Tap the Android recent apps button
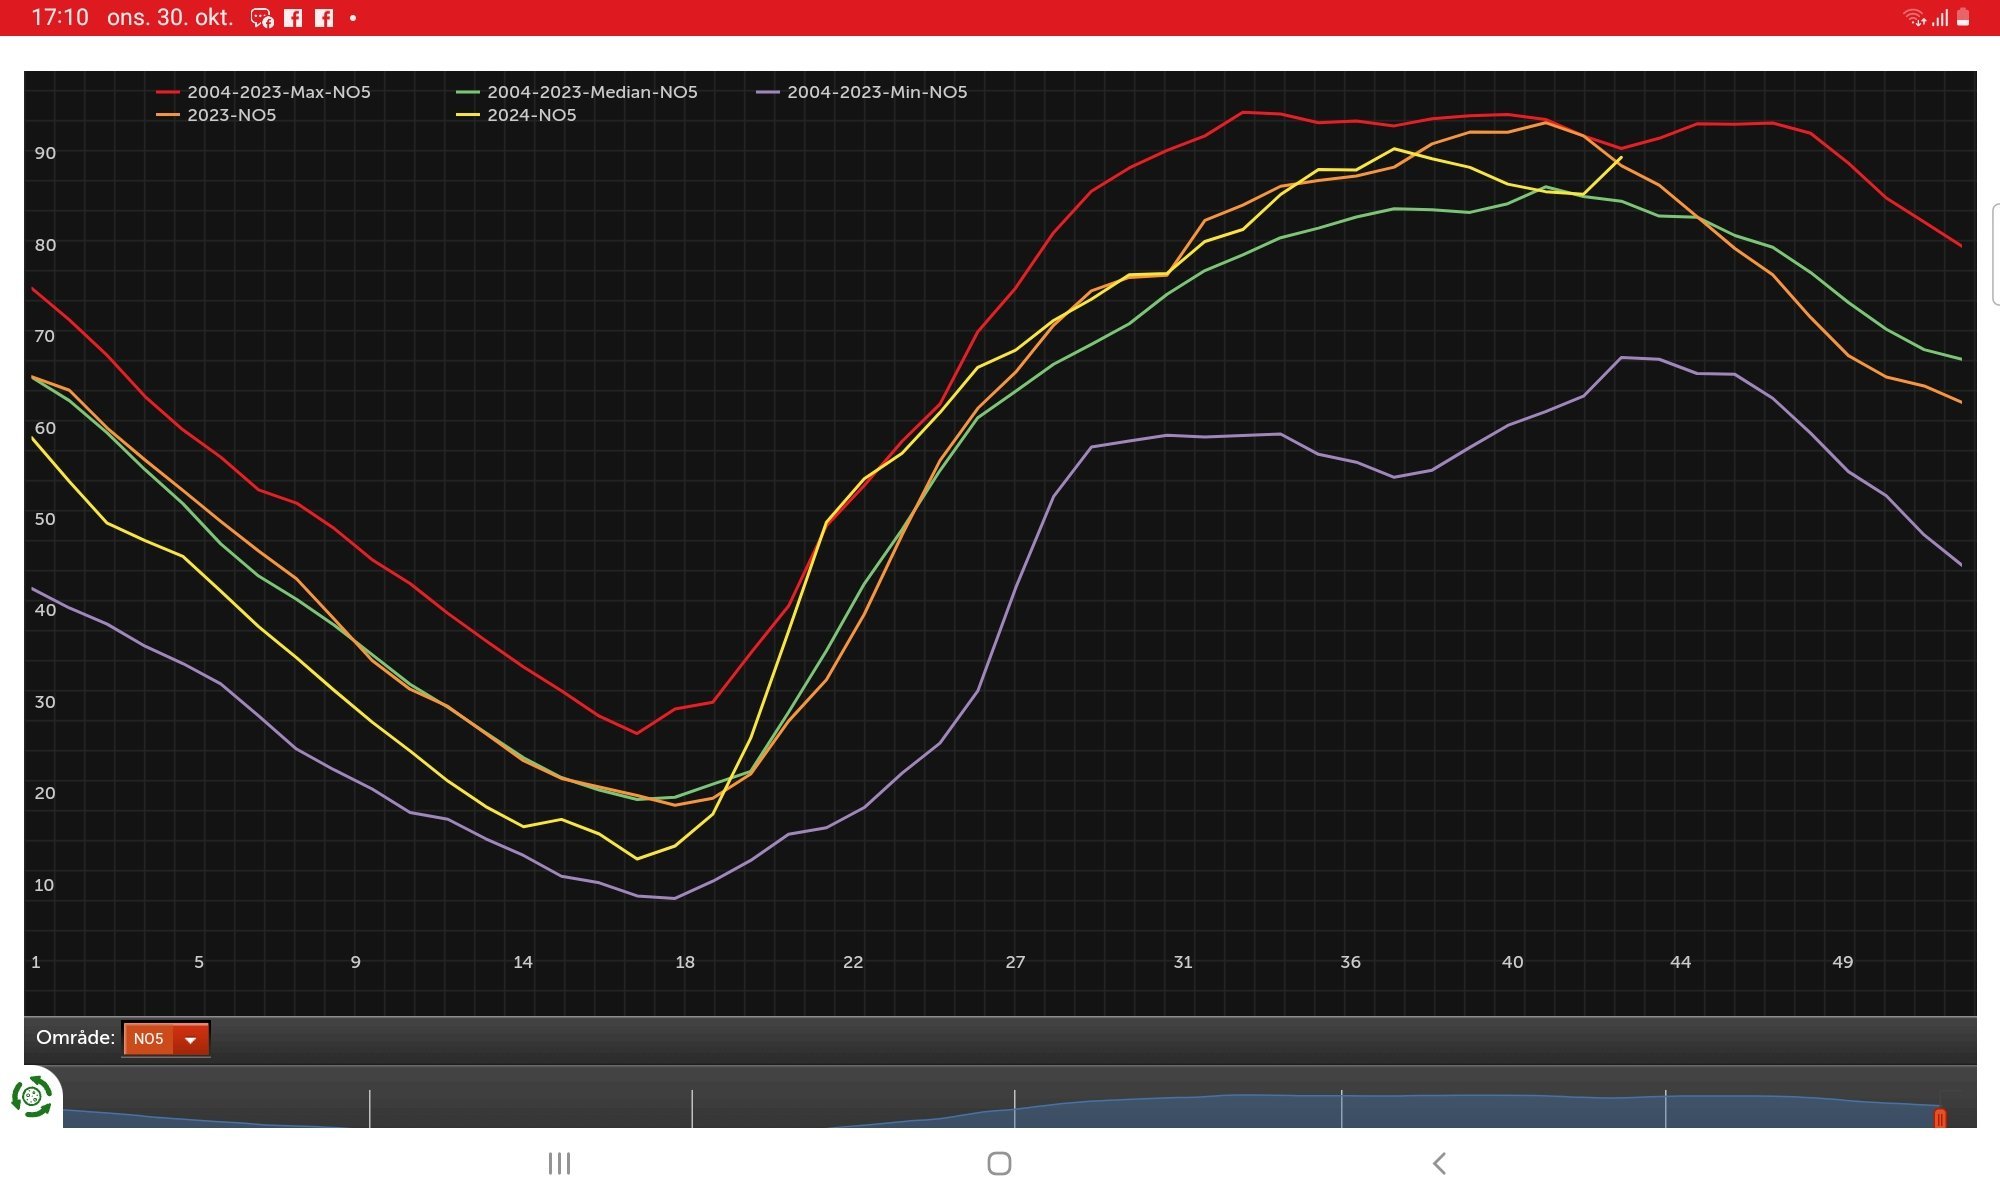 pyautogui.click(x=559, y=1163)
